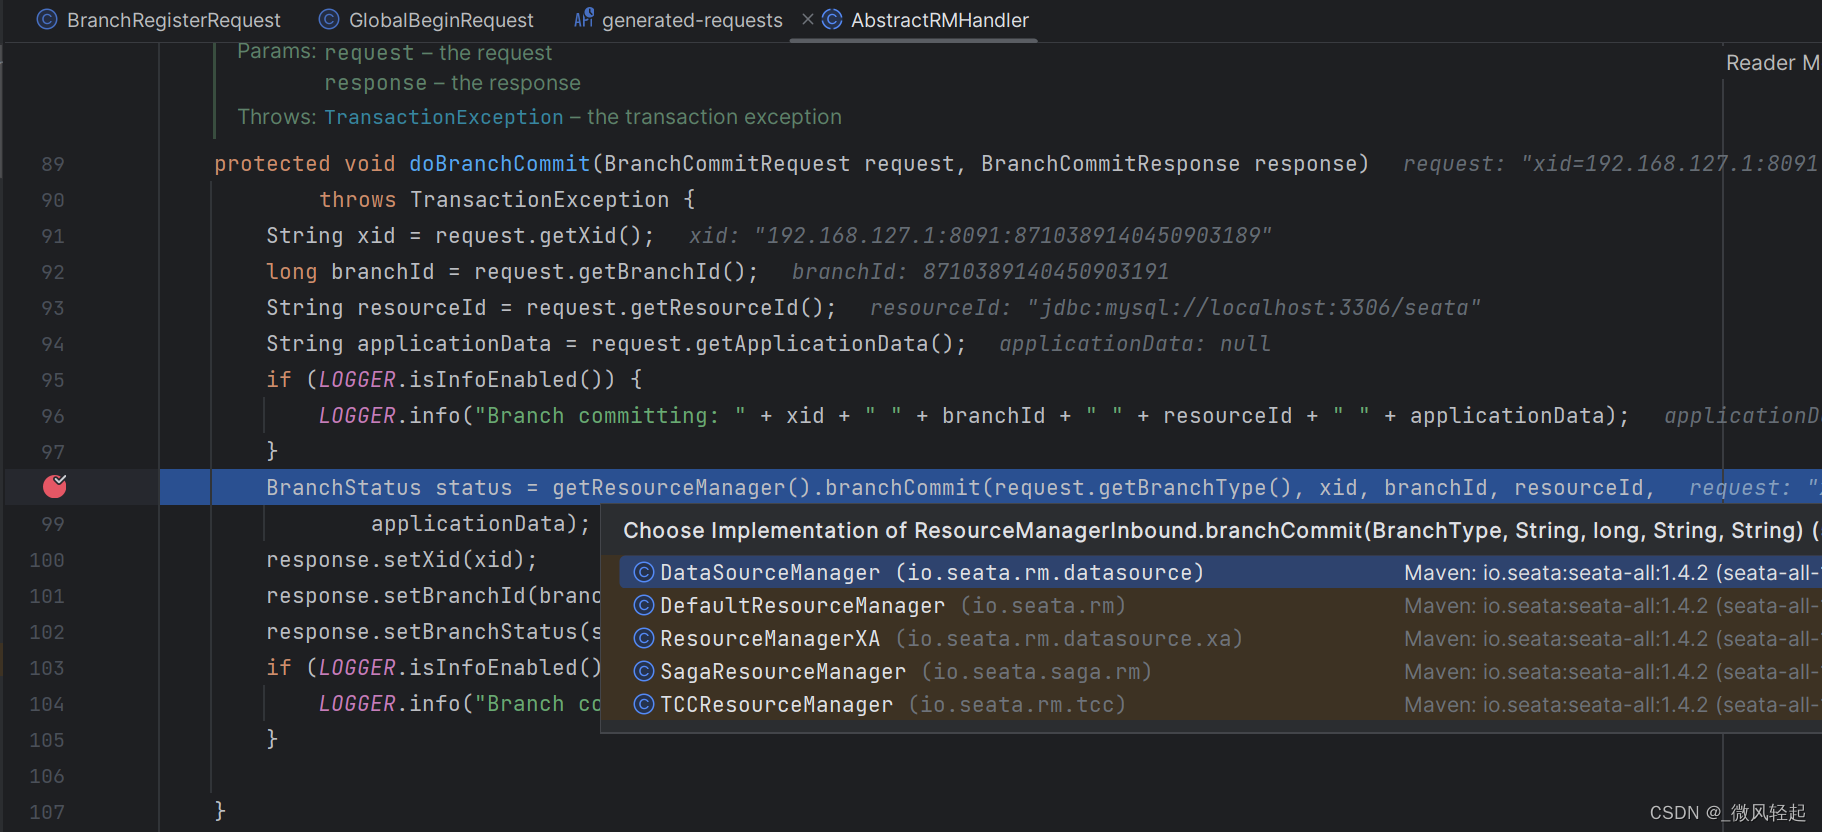The image size is (1822, 832).
Task: Click the getApplicationData() call on line 94
Action: 825,344
